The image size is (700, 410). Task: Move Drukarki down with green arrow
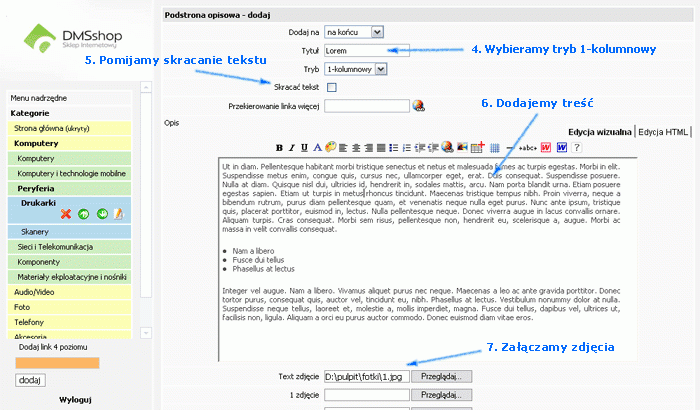102,214
